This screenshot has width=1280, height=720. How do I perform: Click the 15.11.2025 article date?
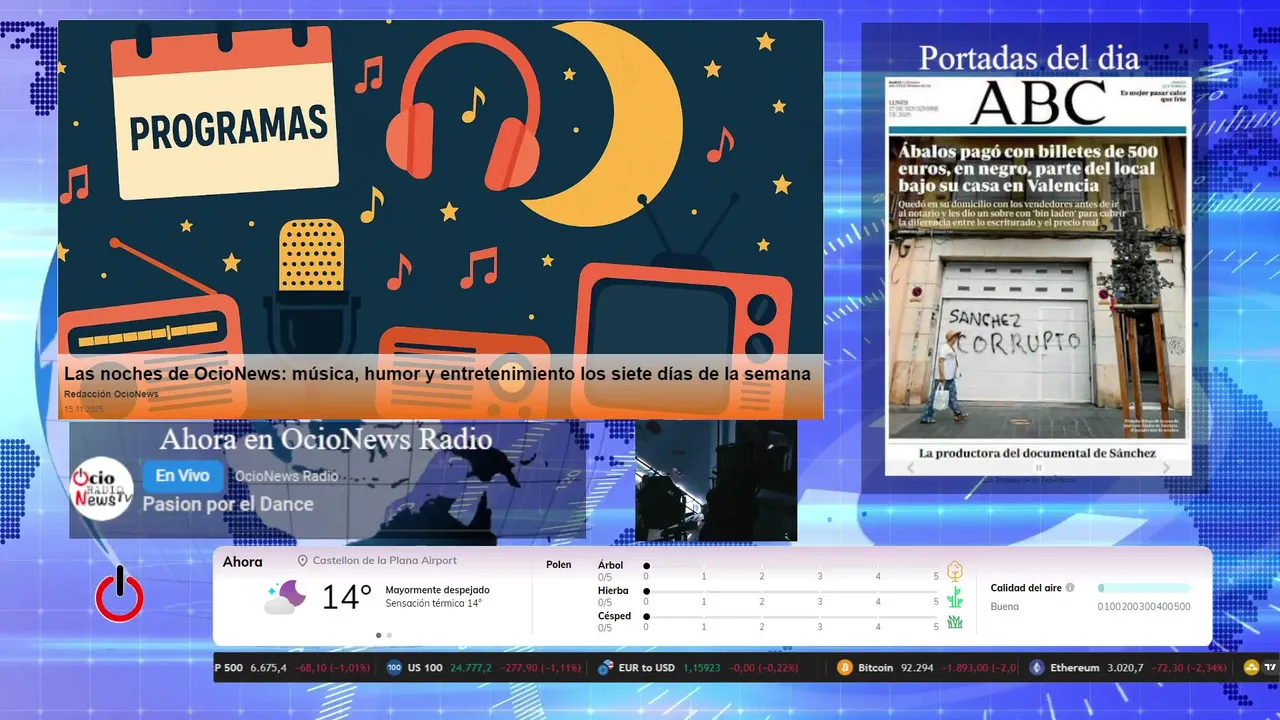click(84, 409)
